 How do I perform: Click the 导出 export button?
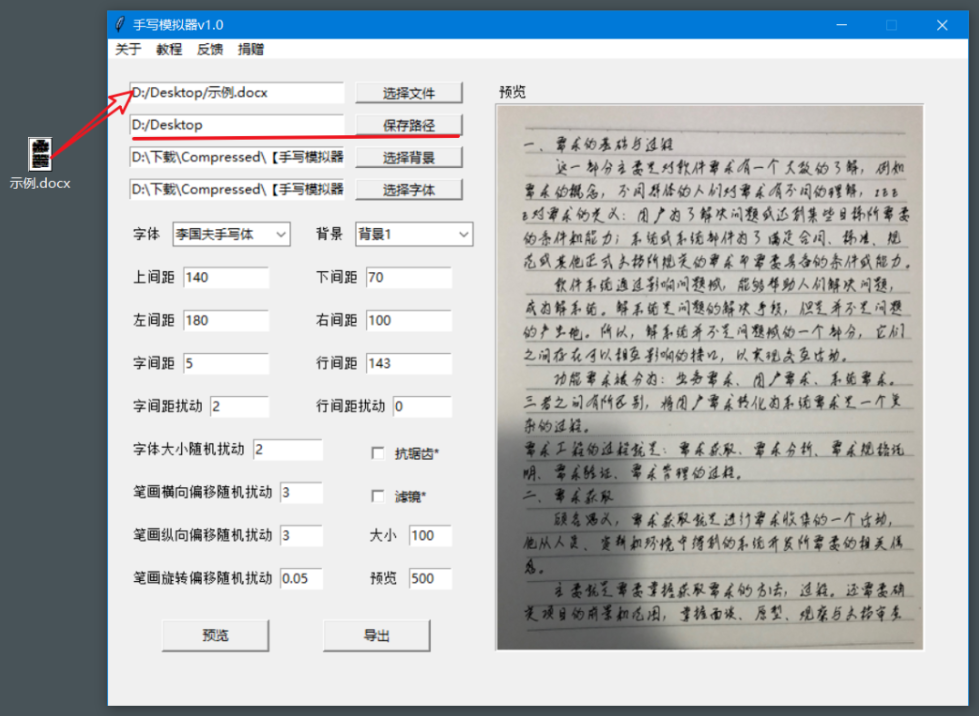(376, 635)
